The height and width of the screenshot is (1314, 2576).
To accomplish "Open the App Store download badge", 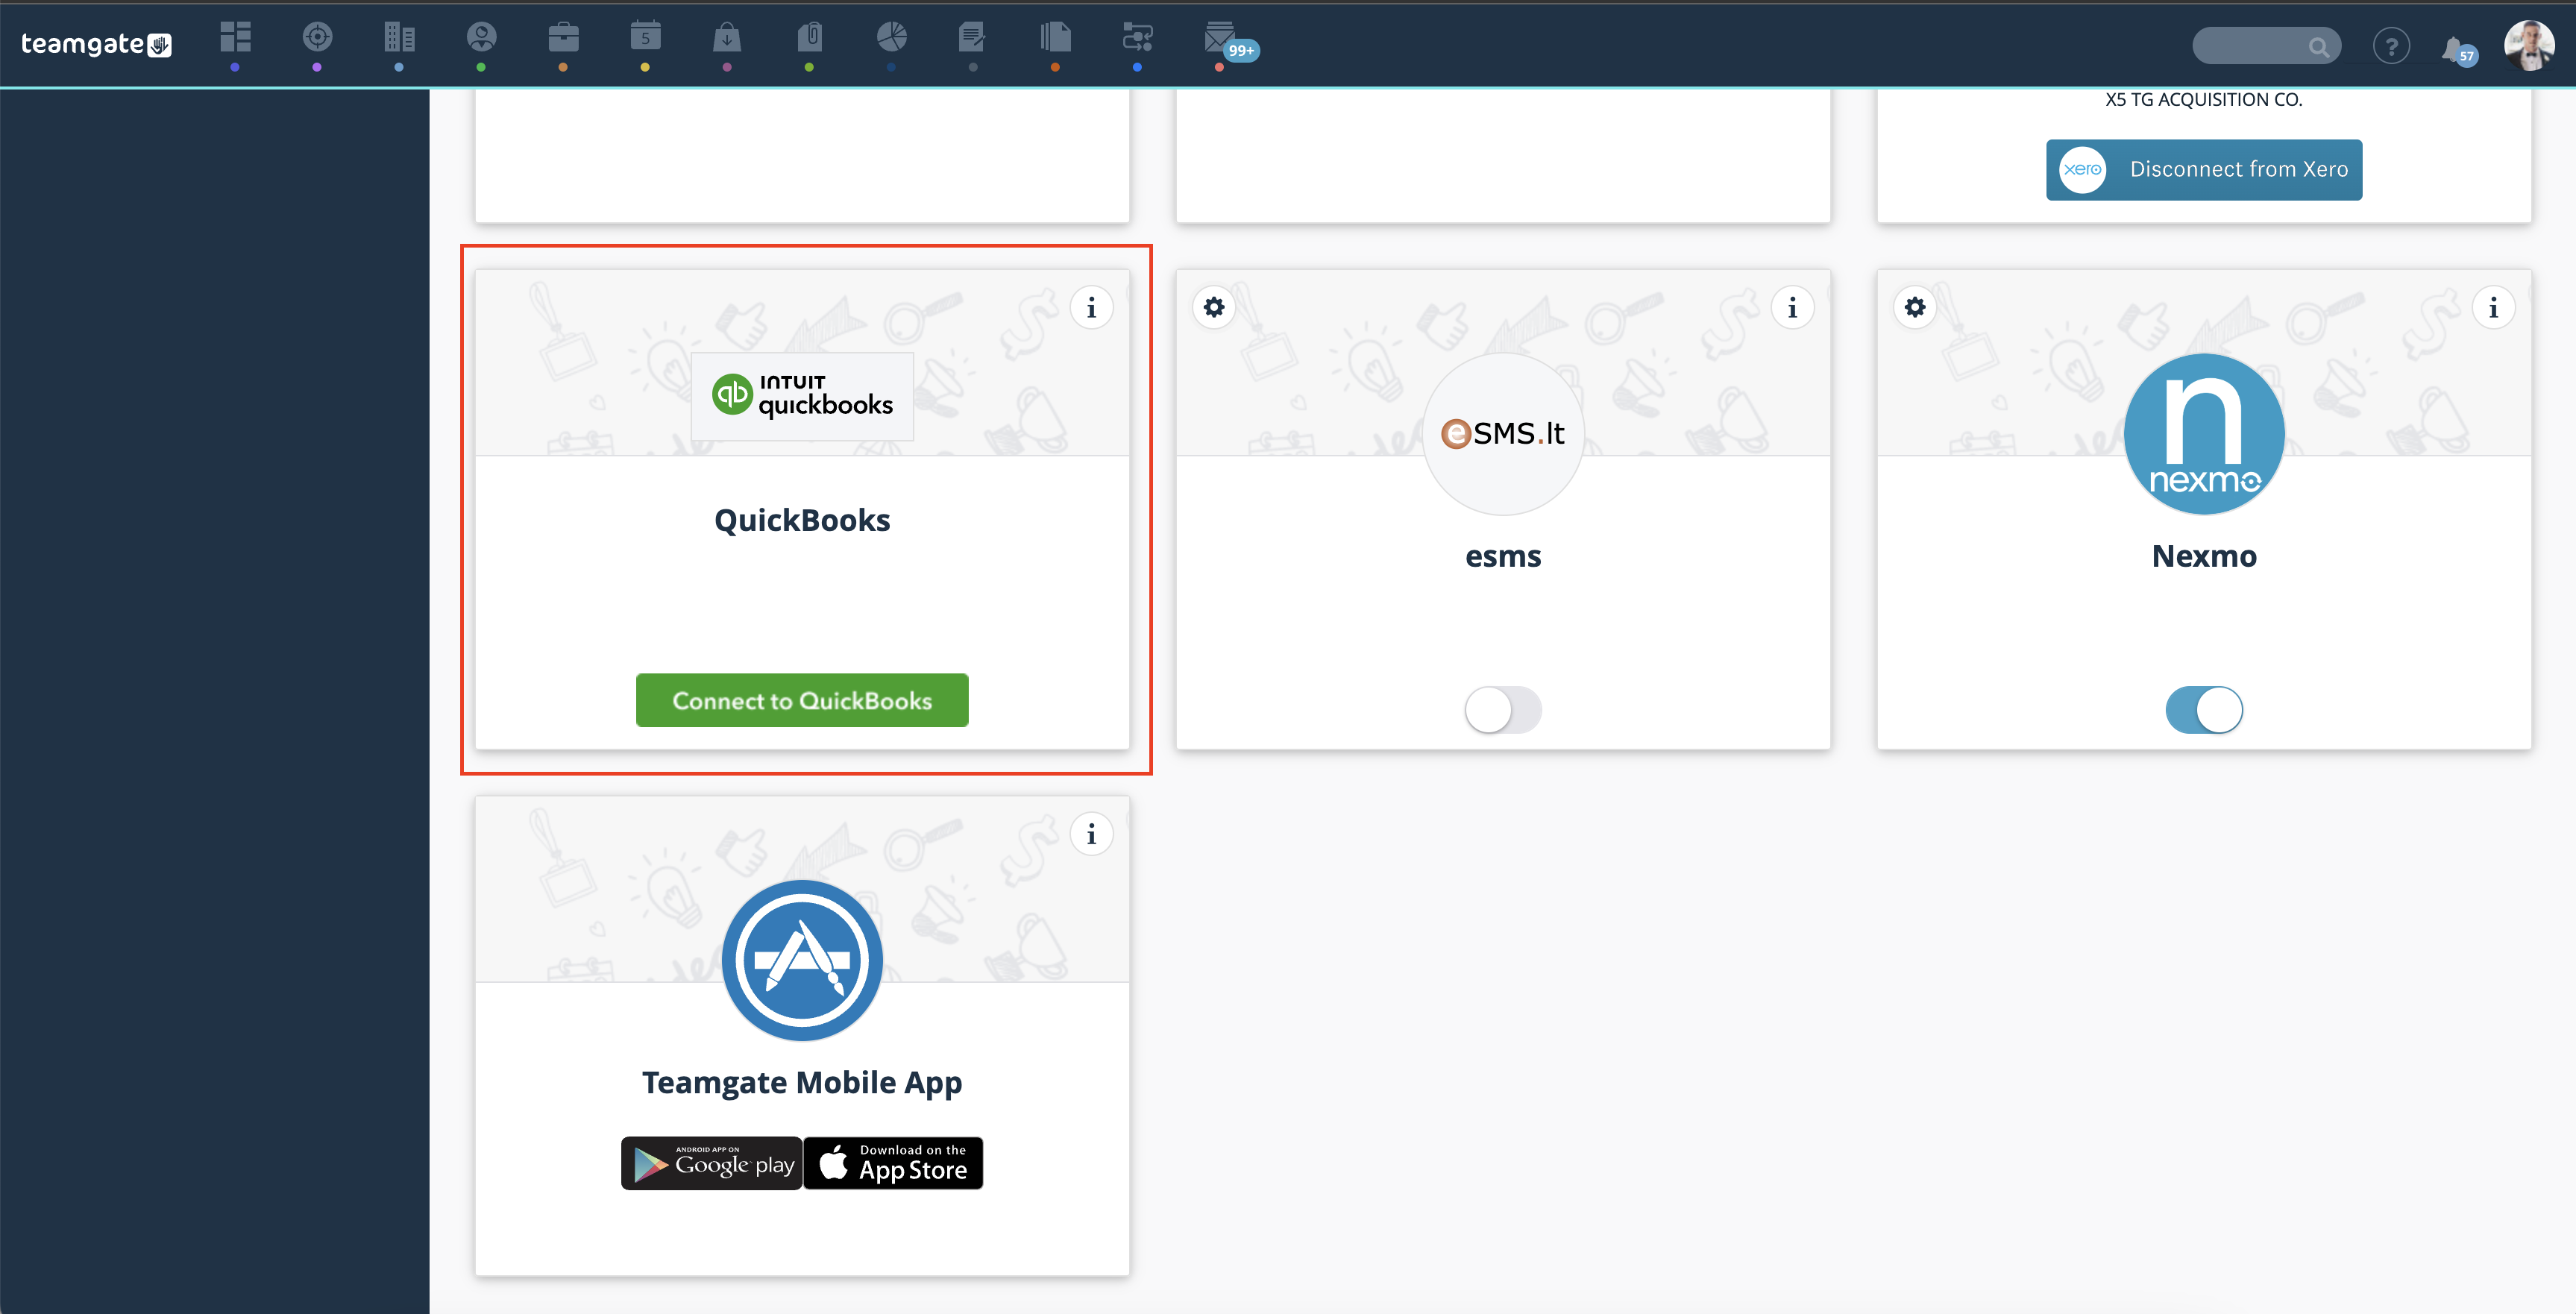I will [894, 1163].
